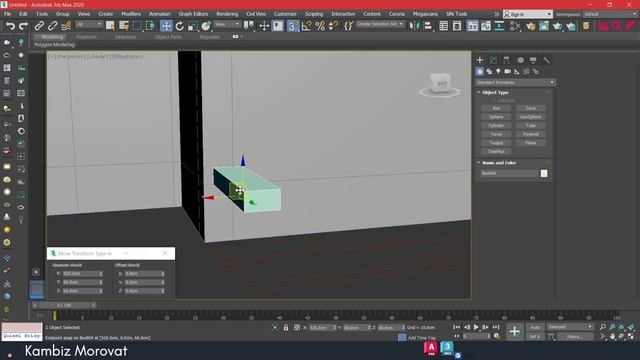Toggle the selection lock padlock in status bar
Image resolution: width=640 pixels, height=360 pixels.
click(286, 327)
